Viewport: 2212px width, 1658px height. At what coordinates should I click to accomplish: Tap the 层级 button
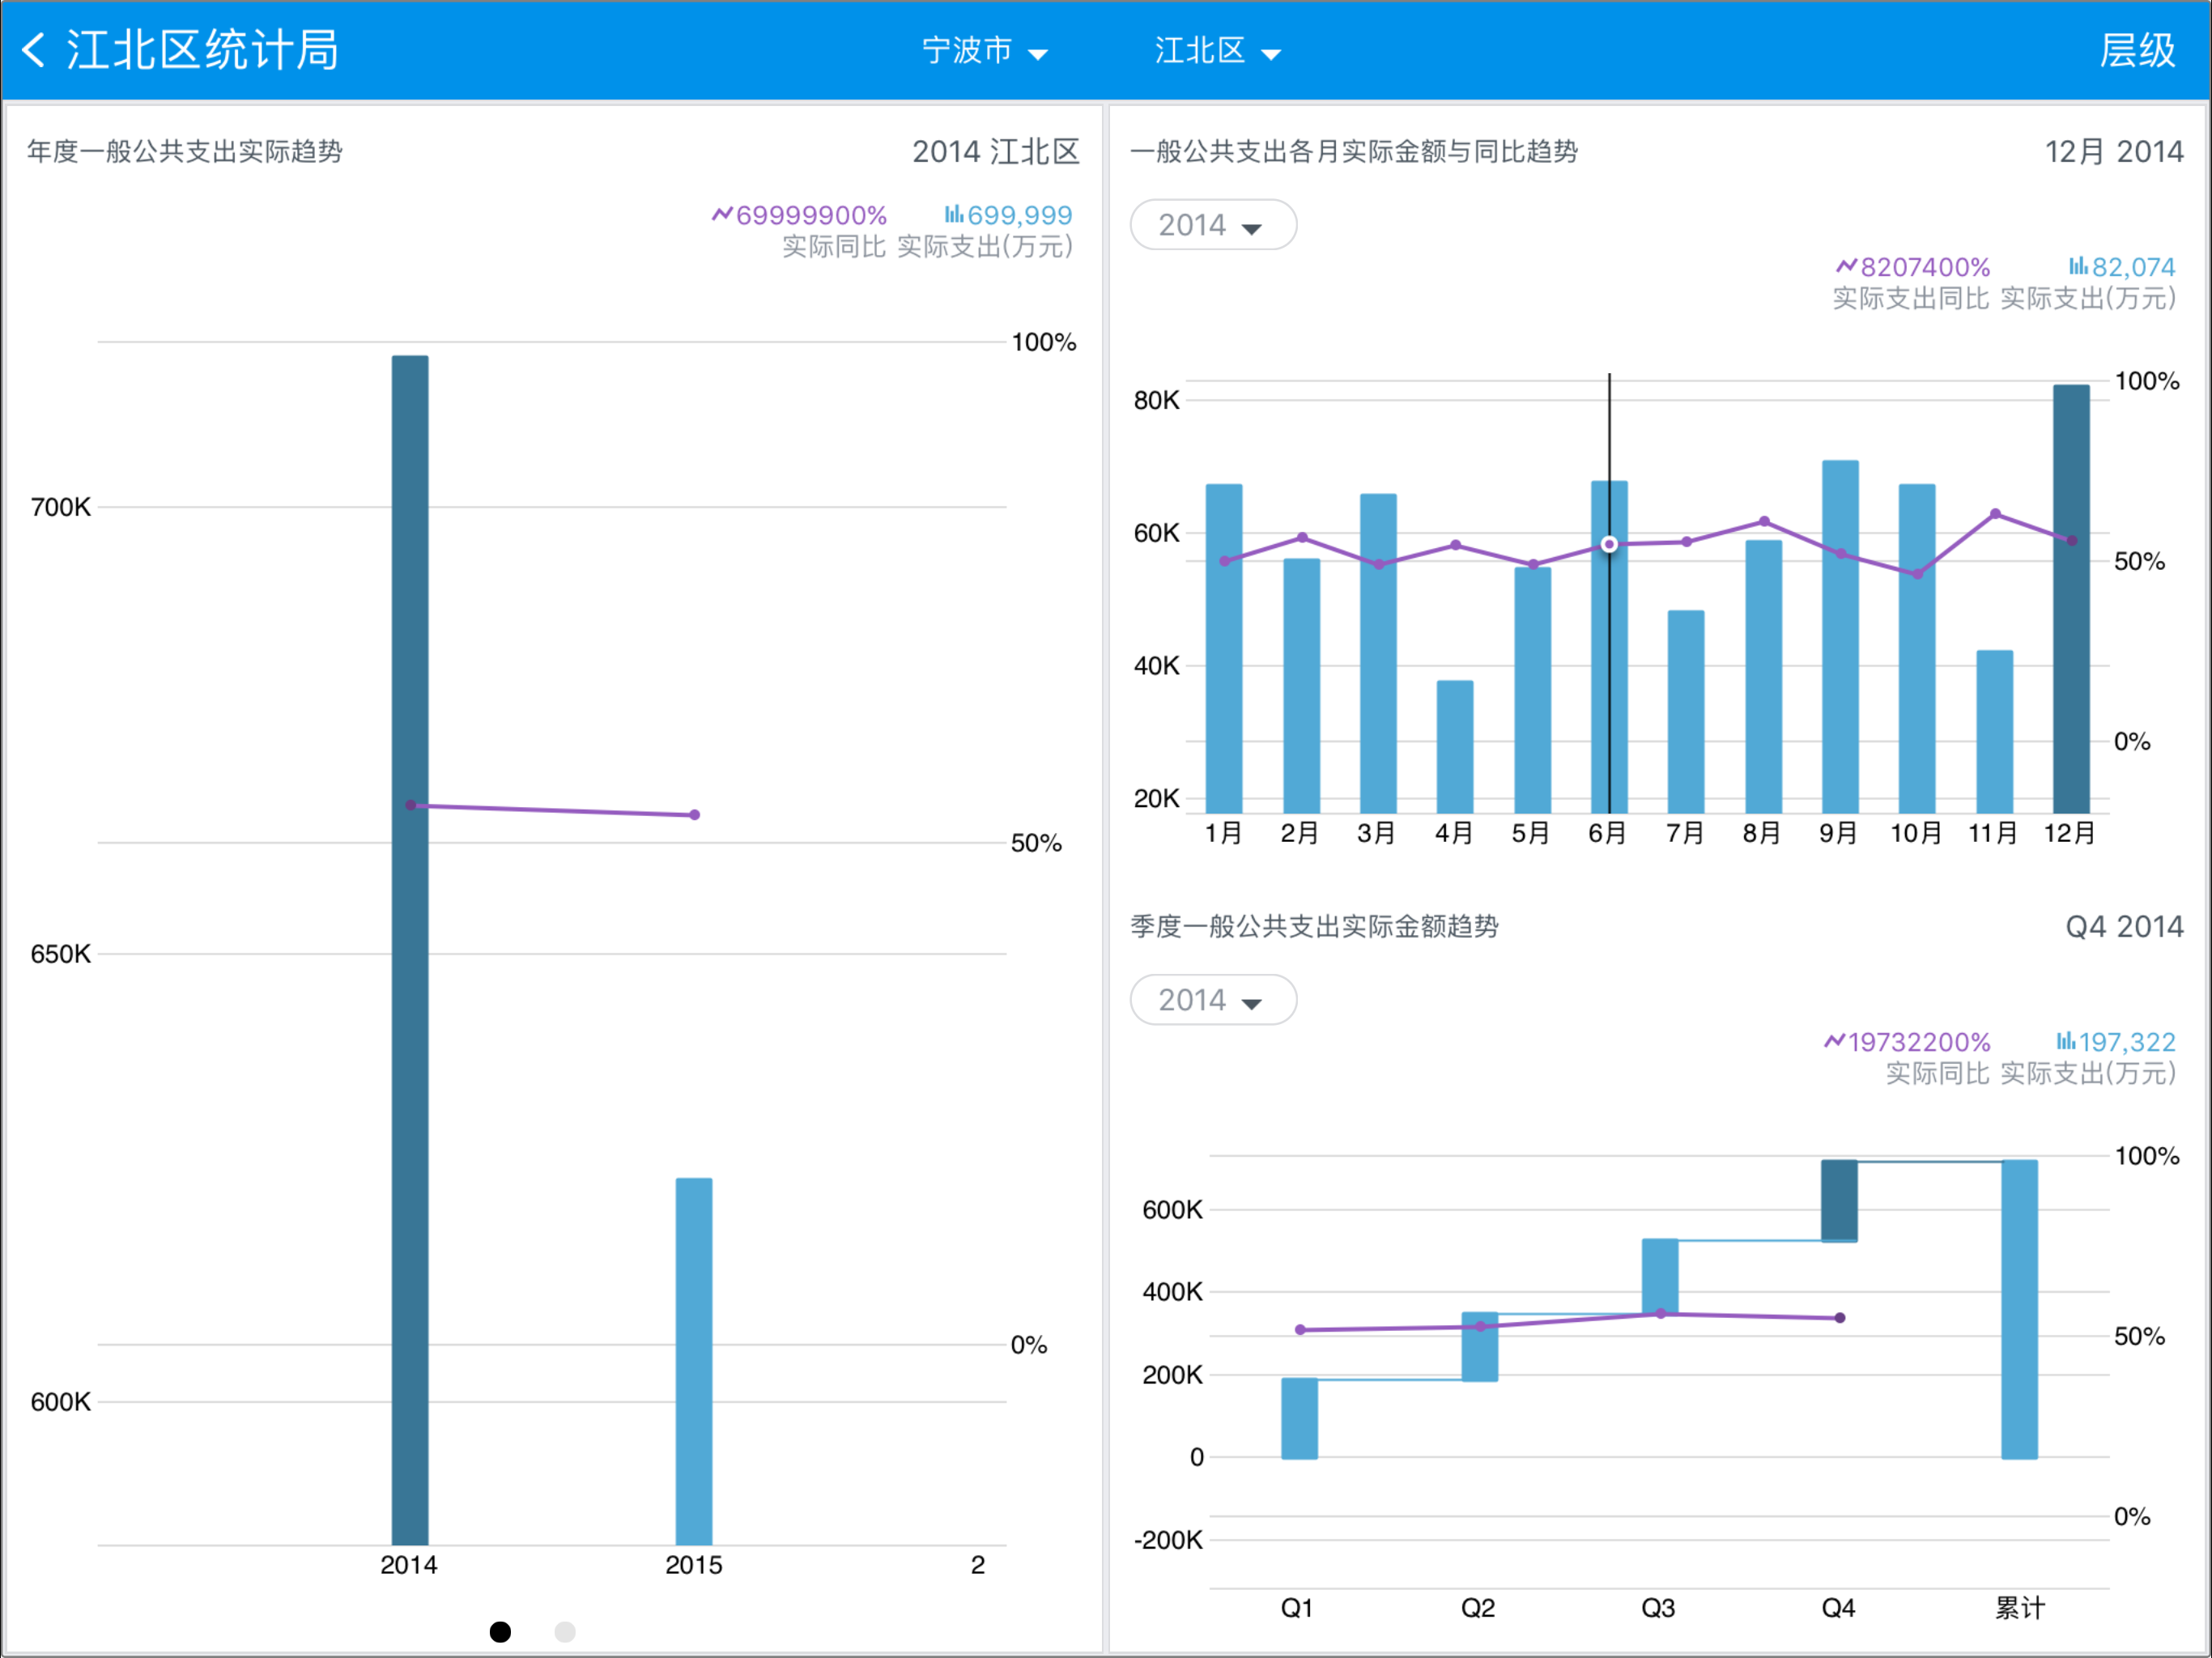click(2137, 50)
